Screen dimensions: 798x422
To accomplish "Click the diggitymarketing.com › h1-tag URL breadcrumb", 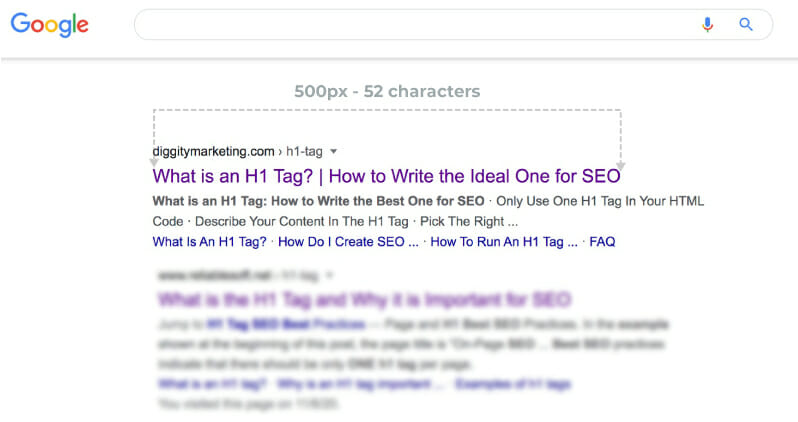I will (x=237, y=152).
